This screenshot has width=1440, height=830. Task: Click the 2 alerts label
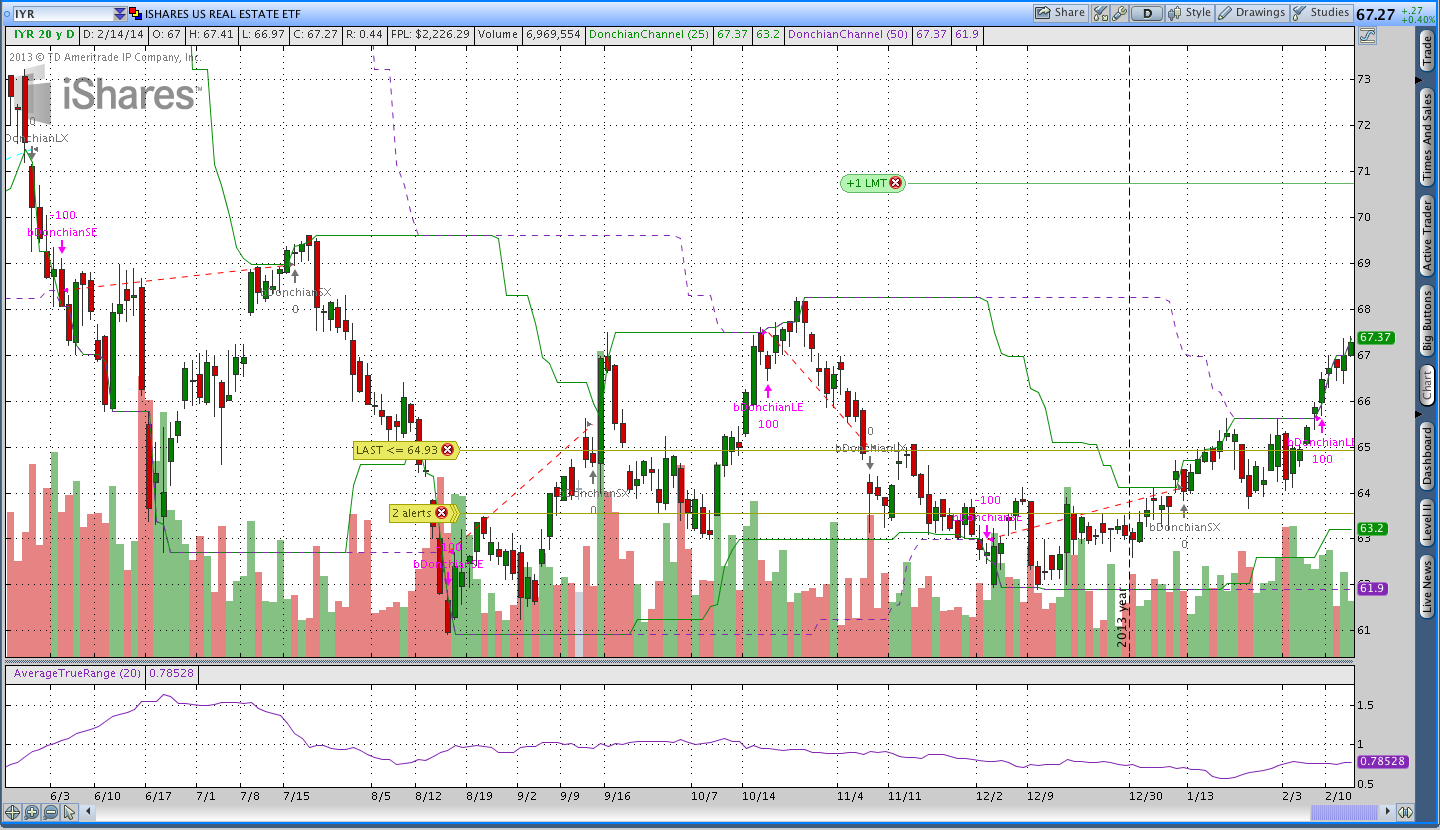(x=413, y=513)
